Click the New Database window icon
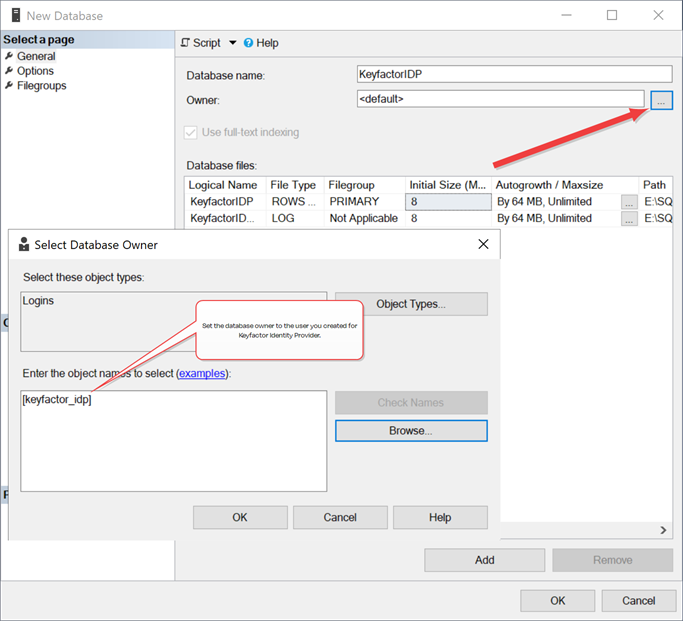The width and height of the screenshot is (683, 621). 16,15
